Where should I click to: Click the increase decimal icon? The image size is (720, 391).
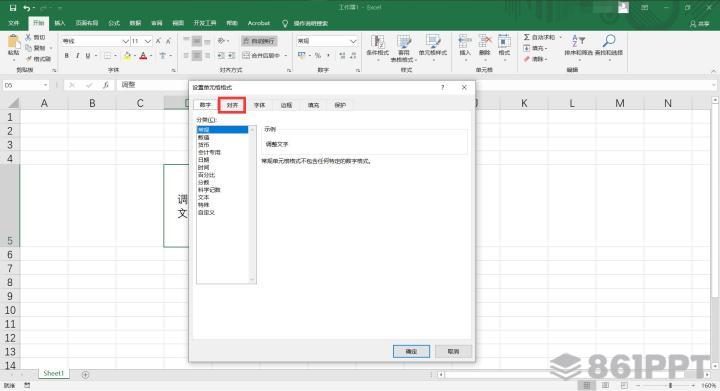[342, 56]
